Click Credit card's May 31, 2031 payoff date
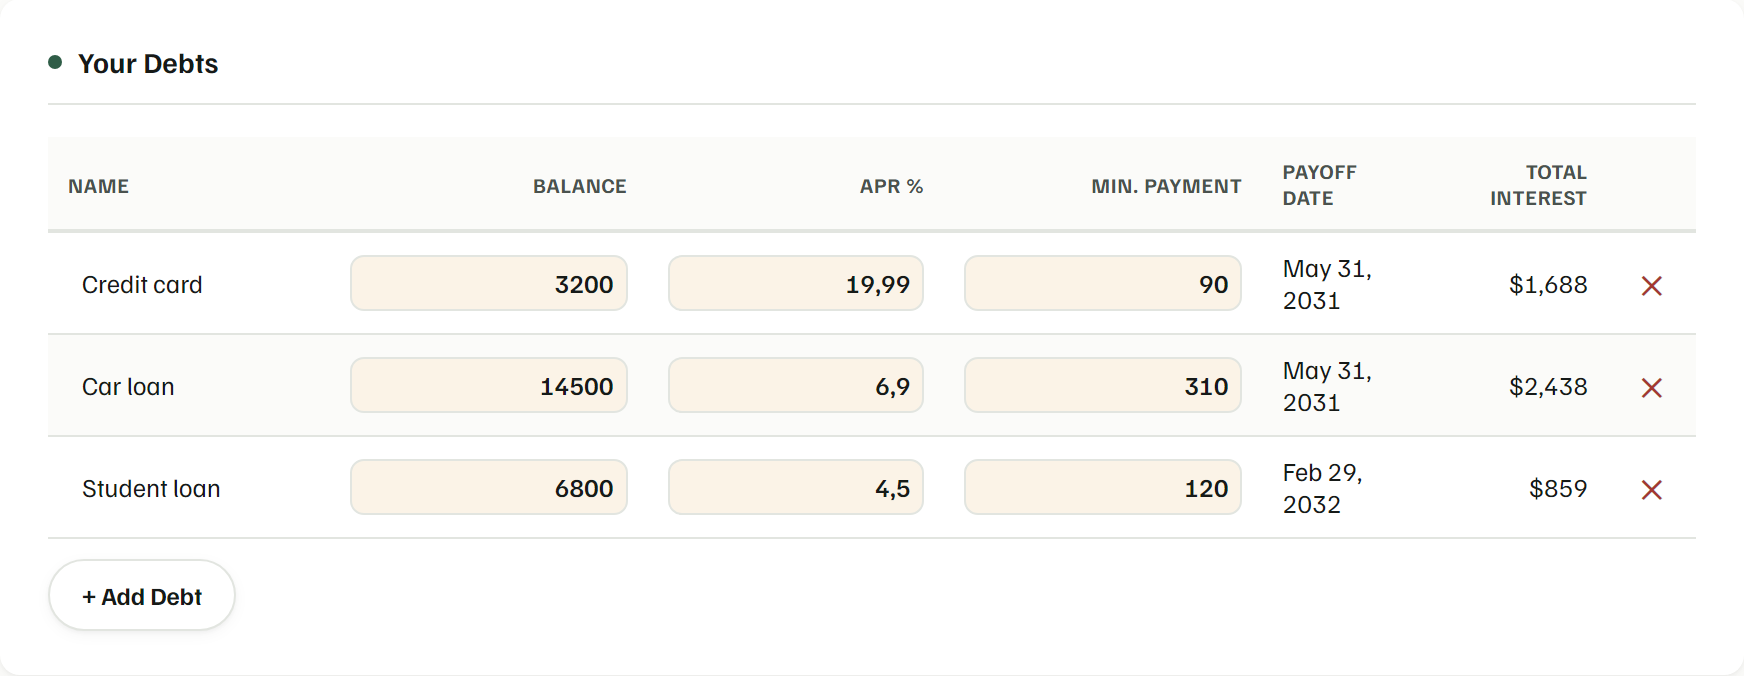1744x676 pixels. (1327, 284)
